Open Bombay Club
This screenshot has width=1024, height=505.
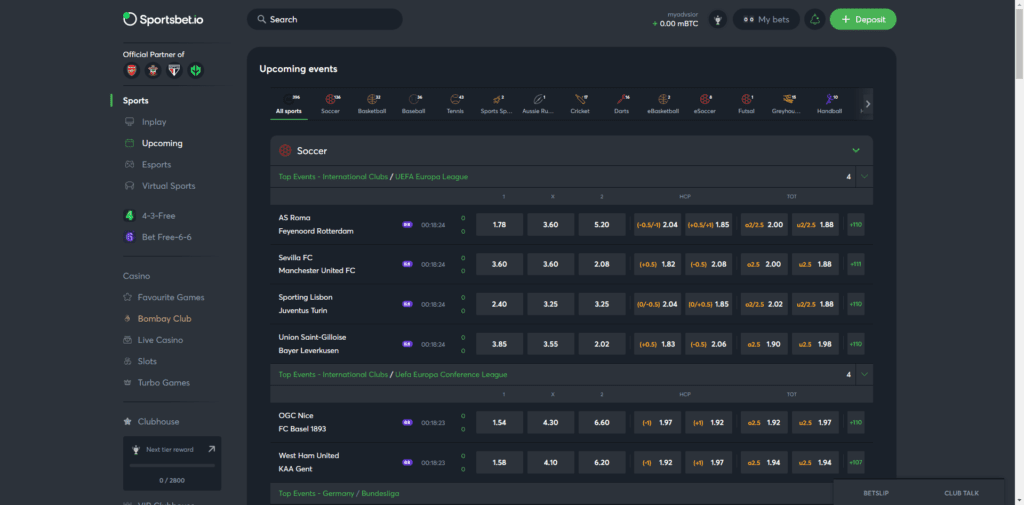[x=164, y=319]
